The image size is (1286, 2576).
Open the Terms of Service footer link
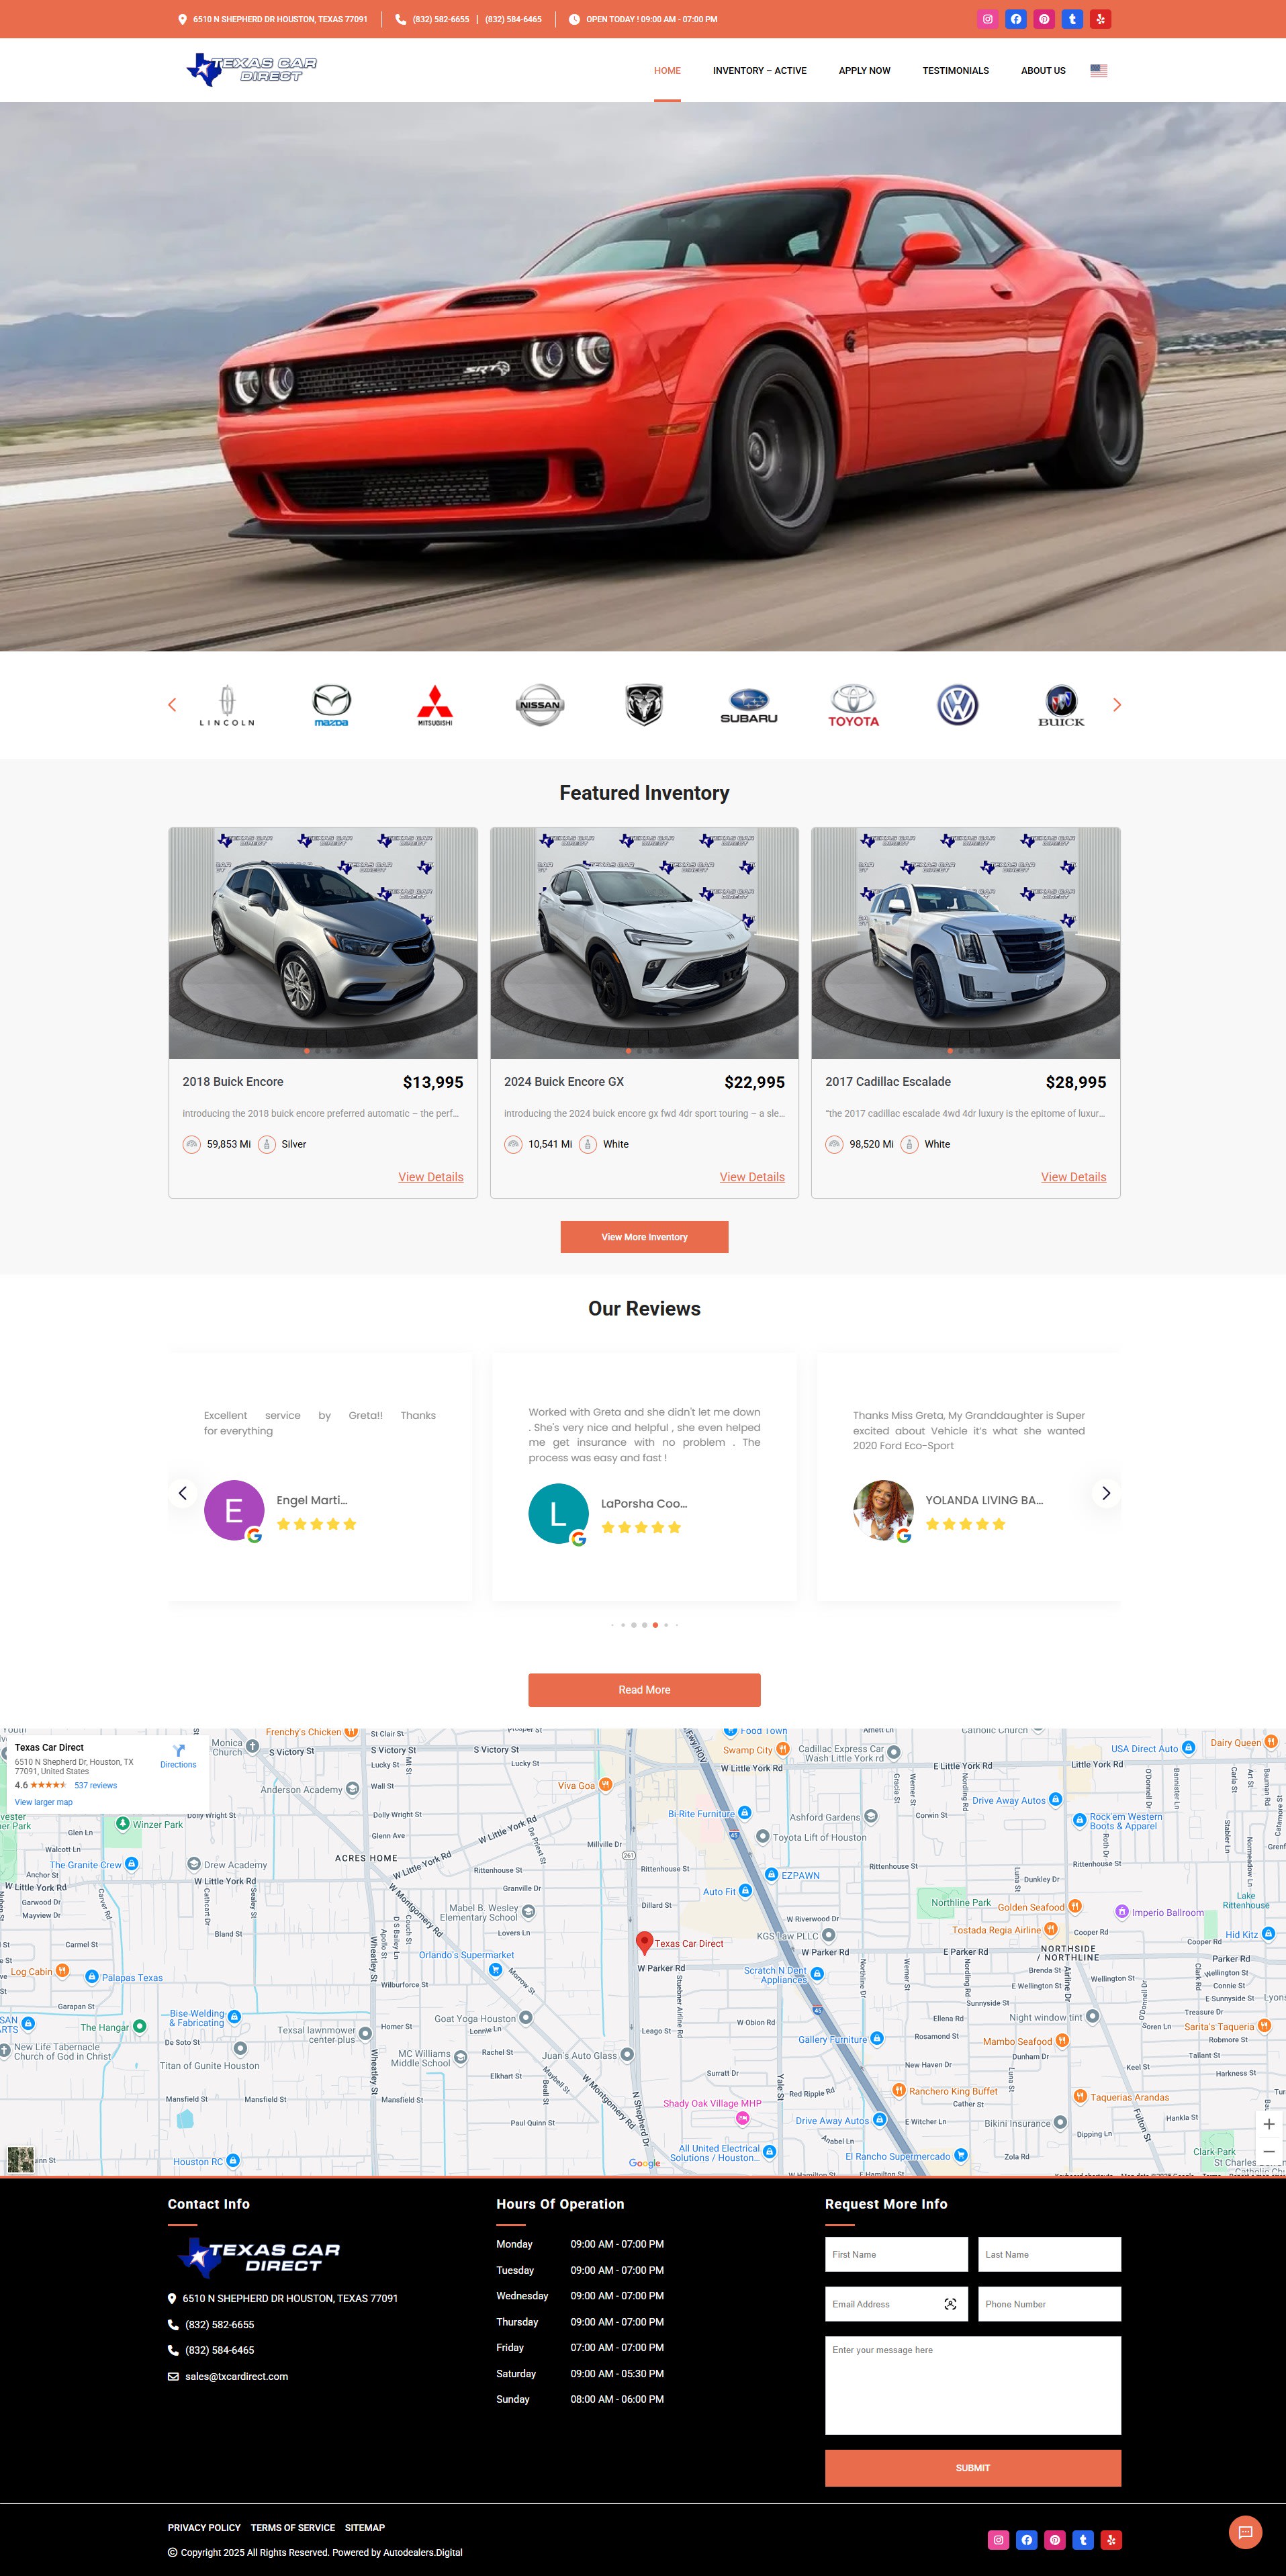[x=293, y=2528]
